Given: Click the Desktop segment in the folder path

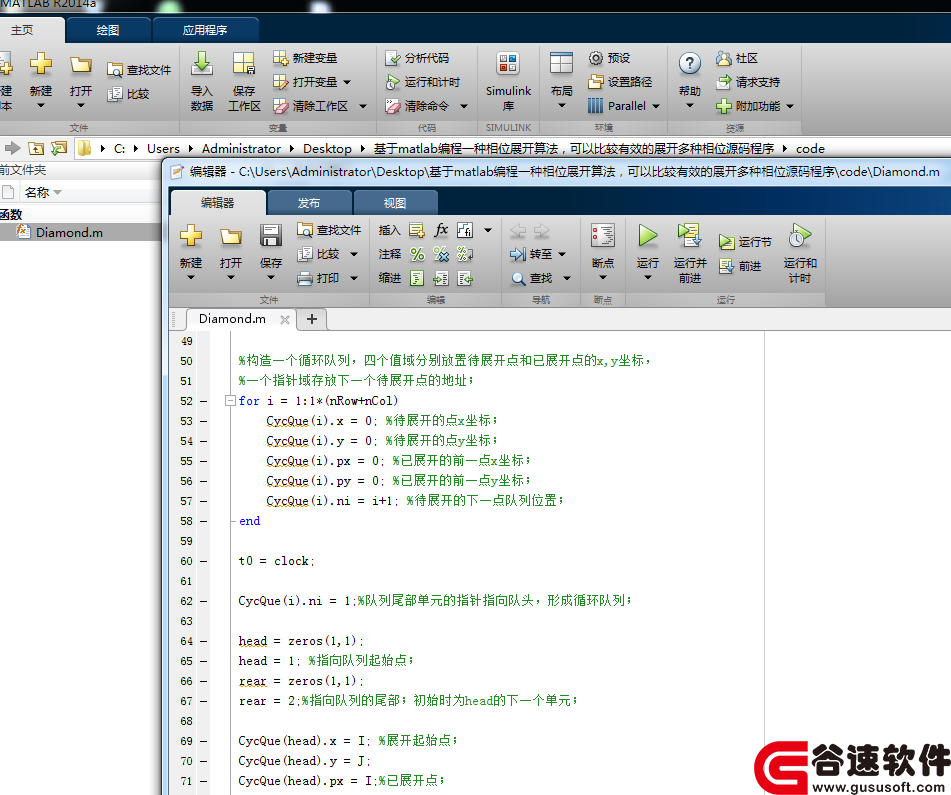Looking at the screenshot, I should tap(328, 149).
